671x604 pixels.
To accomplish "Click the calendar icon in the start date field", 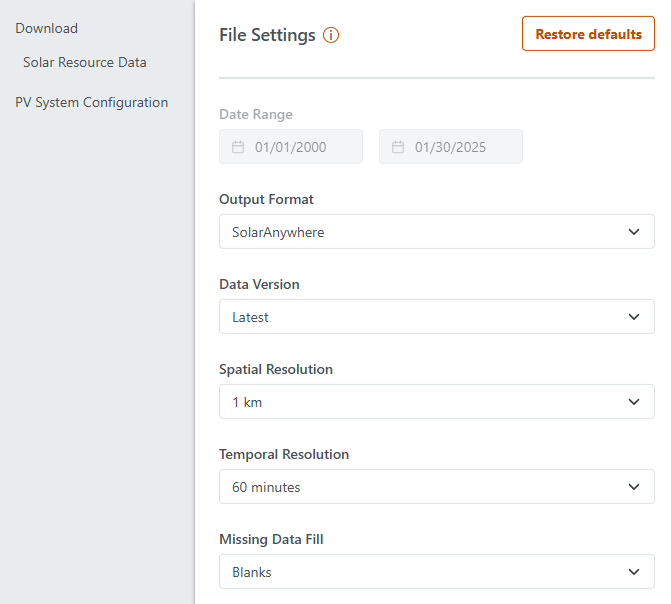I will [238, 147].
